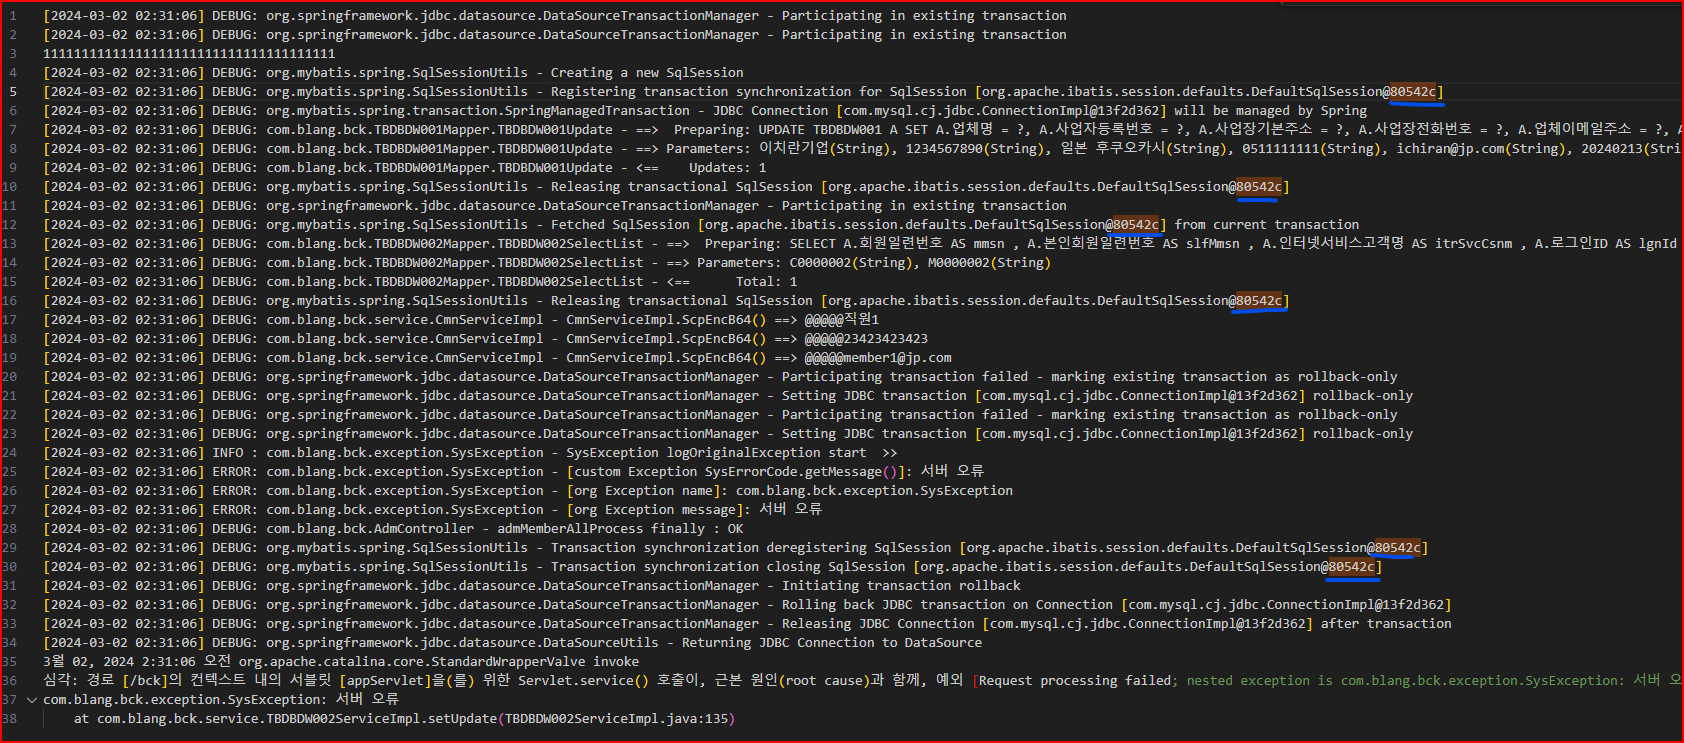
Task: Click 'com.blang.bck.exception.SysException' after '[org Exception name]:'
Action: point(874,491)
